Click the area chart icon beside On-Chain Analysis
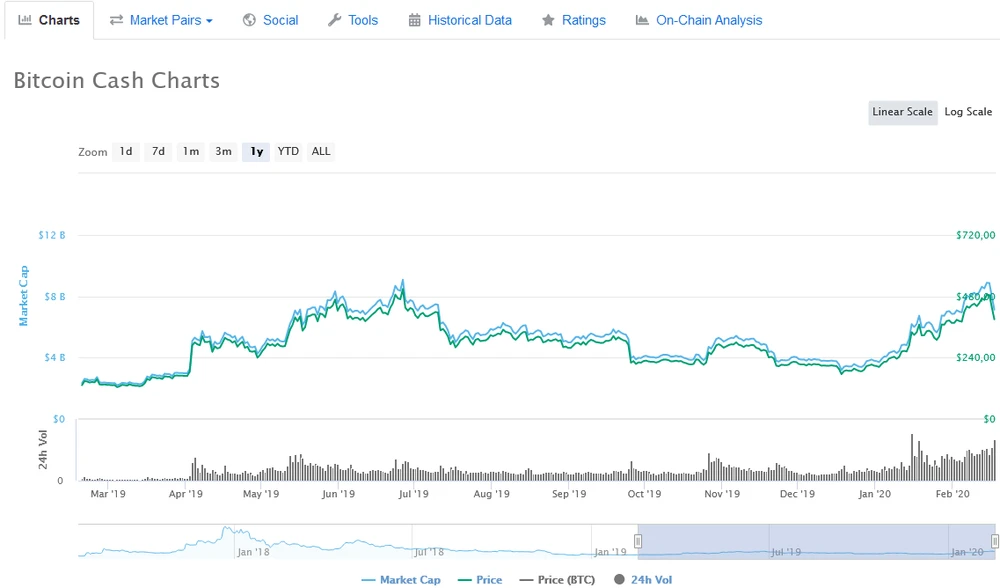 [x=642, y=20]
